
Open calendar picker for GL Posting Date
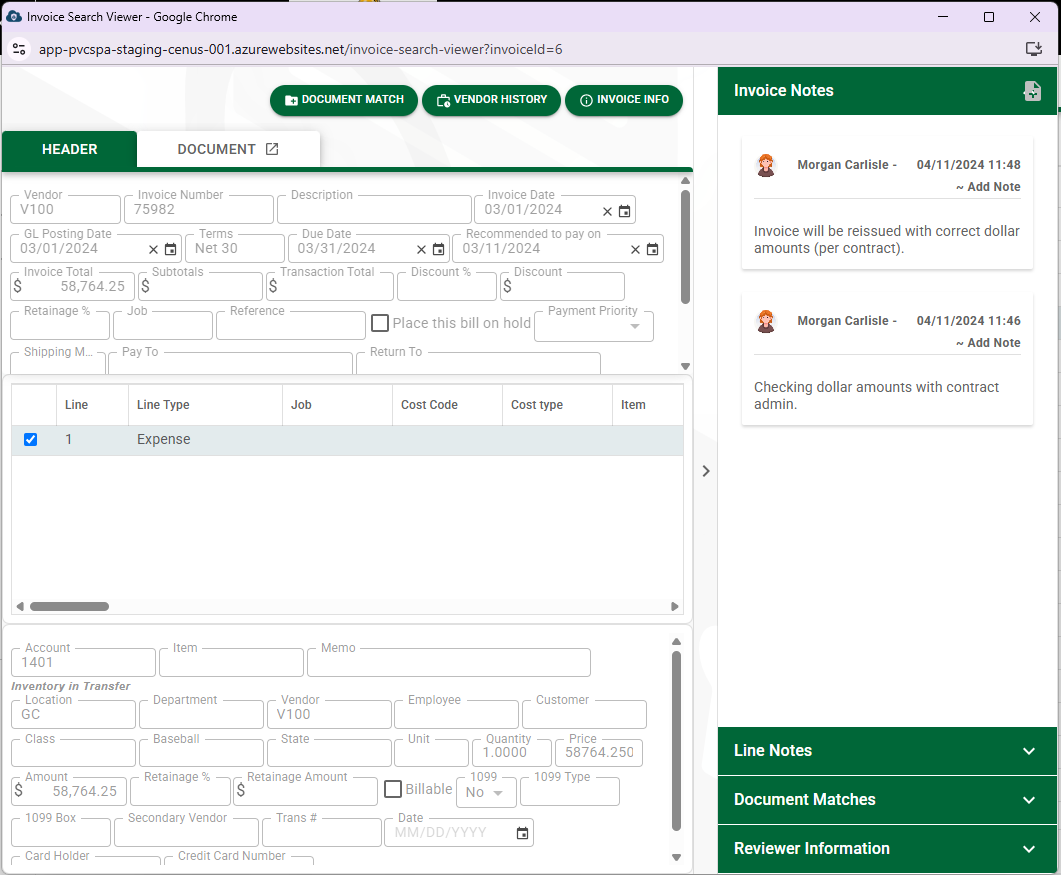point(171,250)
